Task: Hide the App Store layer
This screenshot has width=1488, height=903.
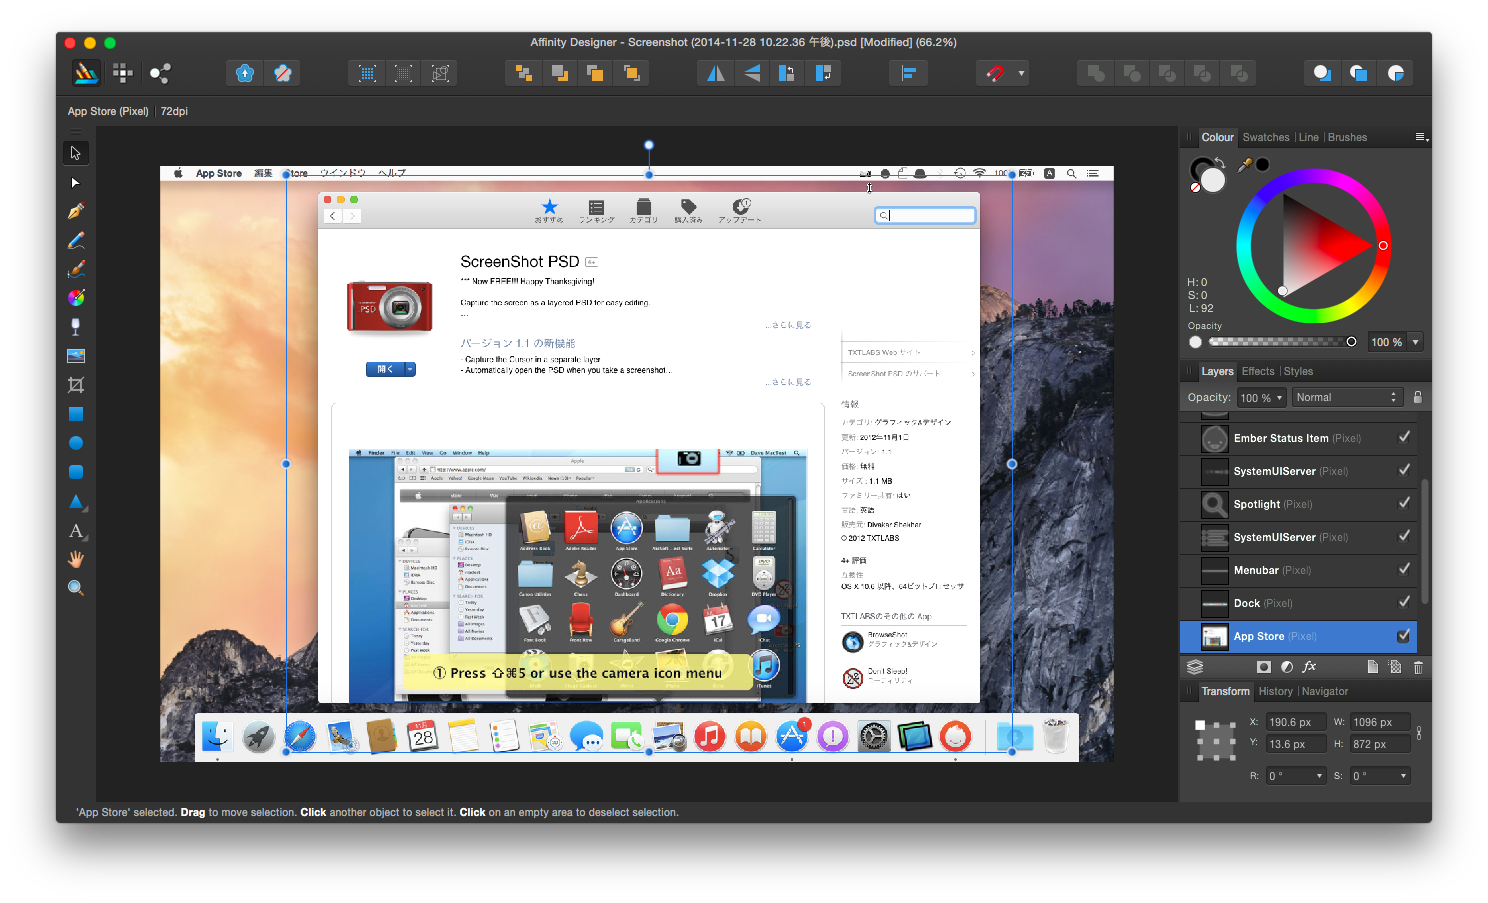Action: (x=1404, y=636)
